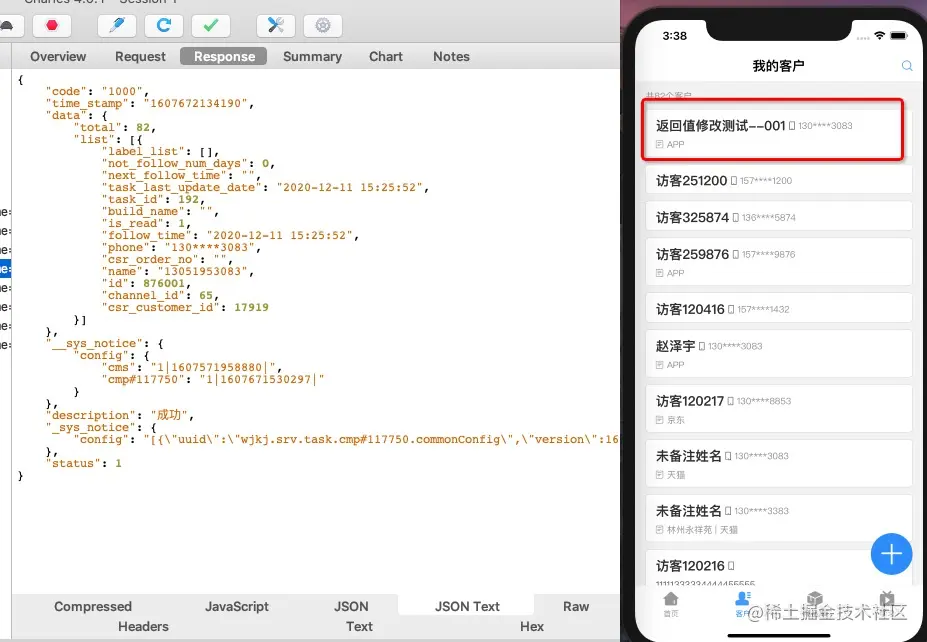The width and height of the screenshot is (927, 642).
Task: Tap the search magnifier in phone app
Action: 906,66
